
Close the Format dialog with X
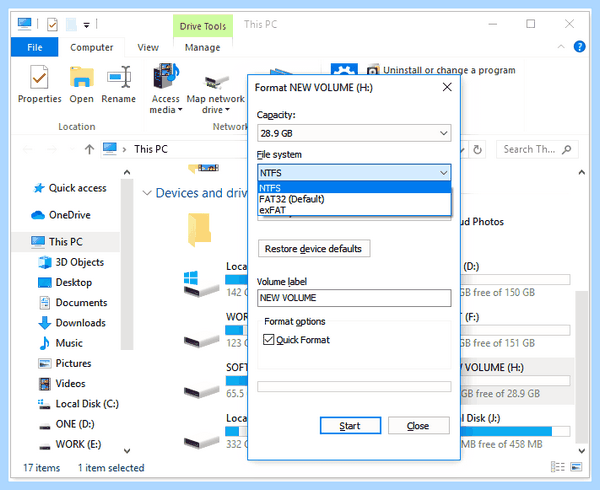point(447,87)
